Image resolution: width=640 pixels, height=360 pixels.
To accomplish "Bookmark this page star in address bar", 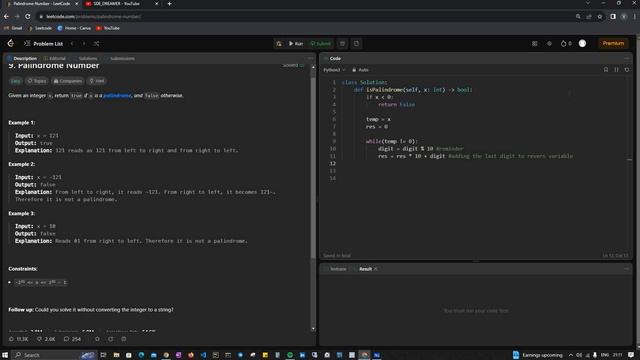I will click(x=600, y=17).
